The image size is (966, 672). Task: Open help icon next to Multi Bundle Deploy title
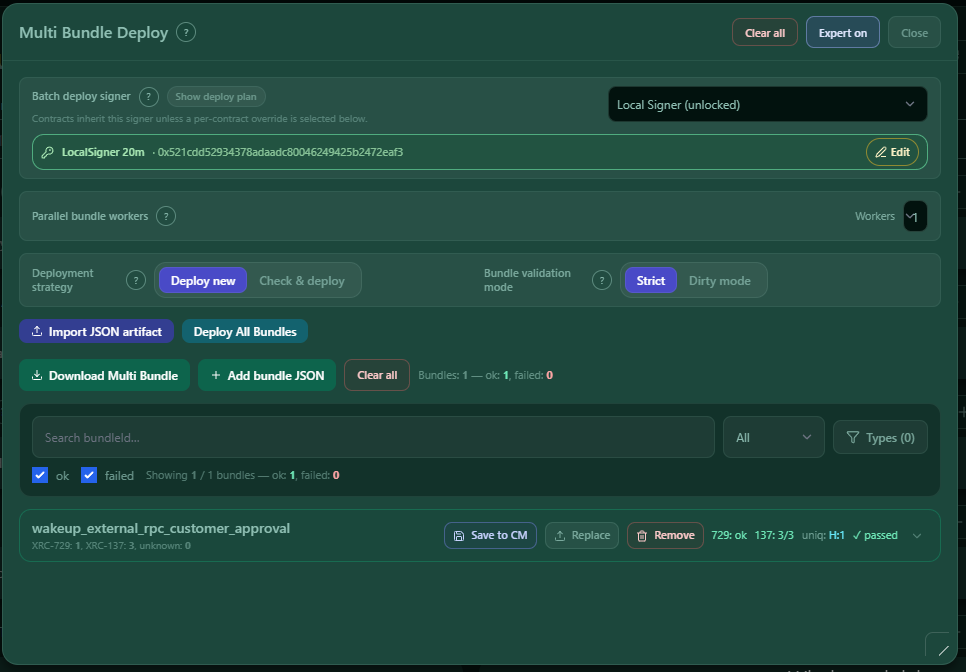pyautogui.click(x=186, y=32)
